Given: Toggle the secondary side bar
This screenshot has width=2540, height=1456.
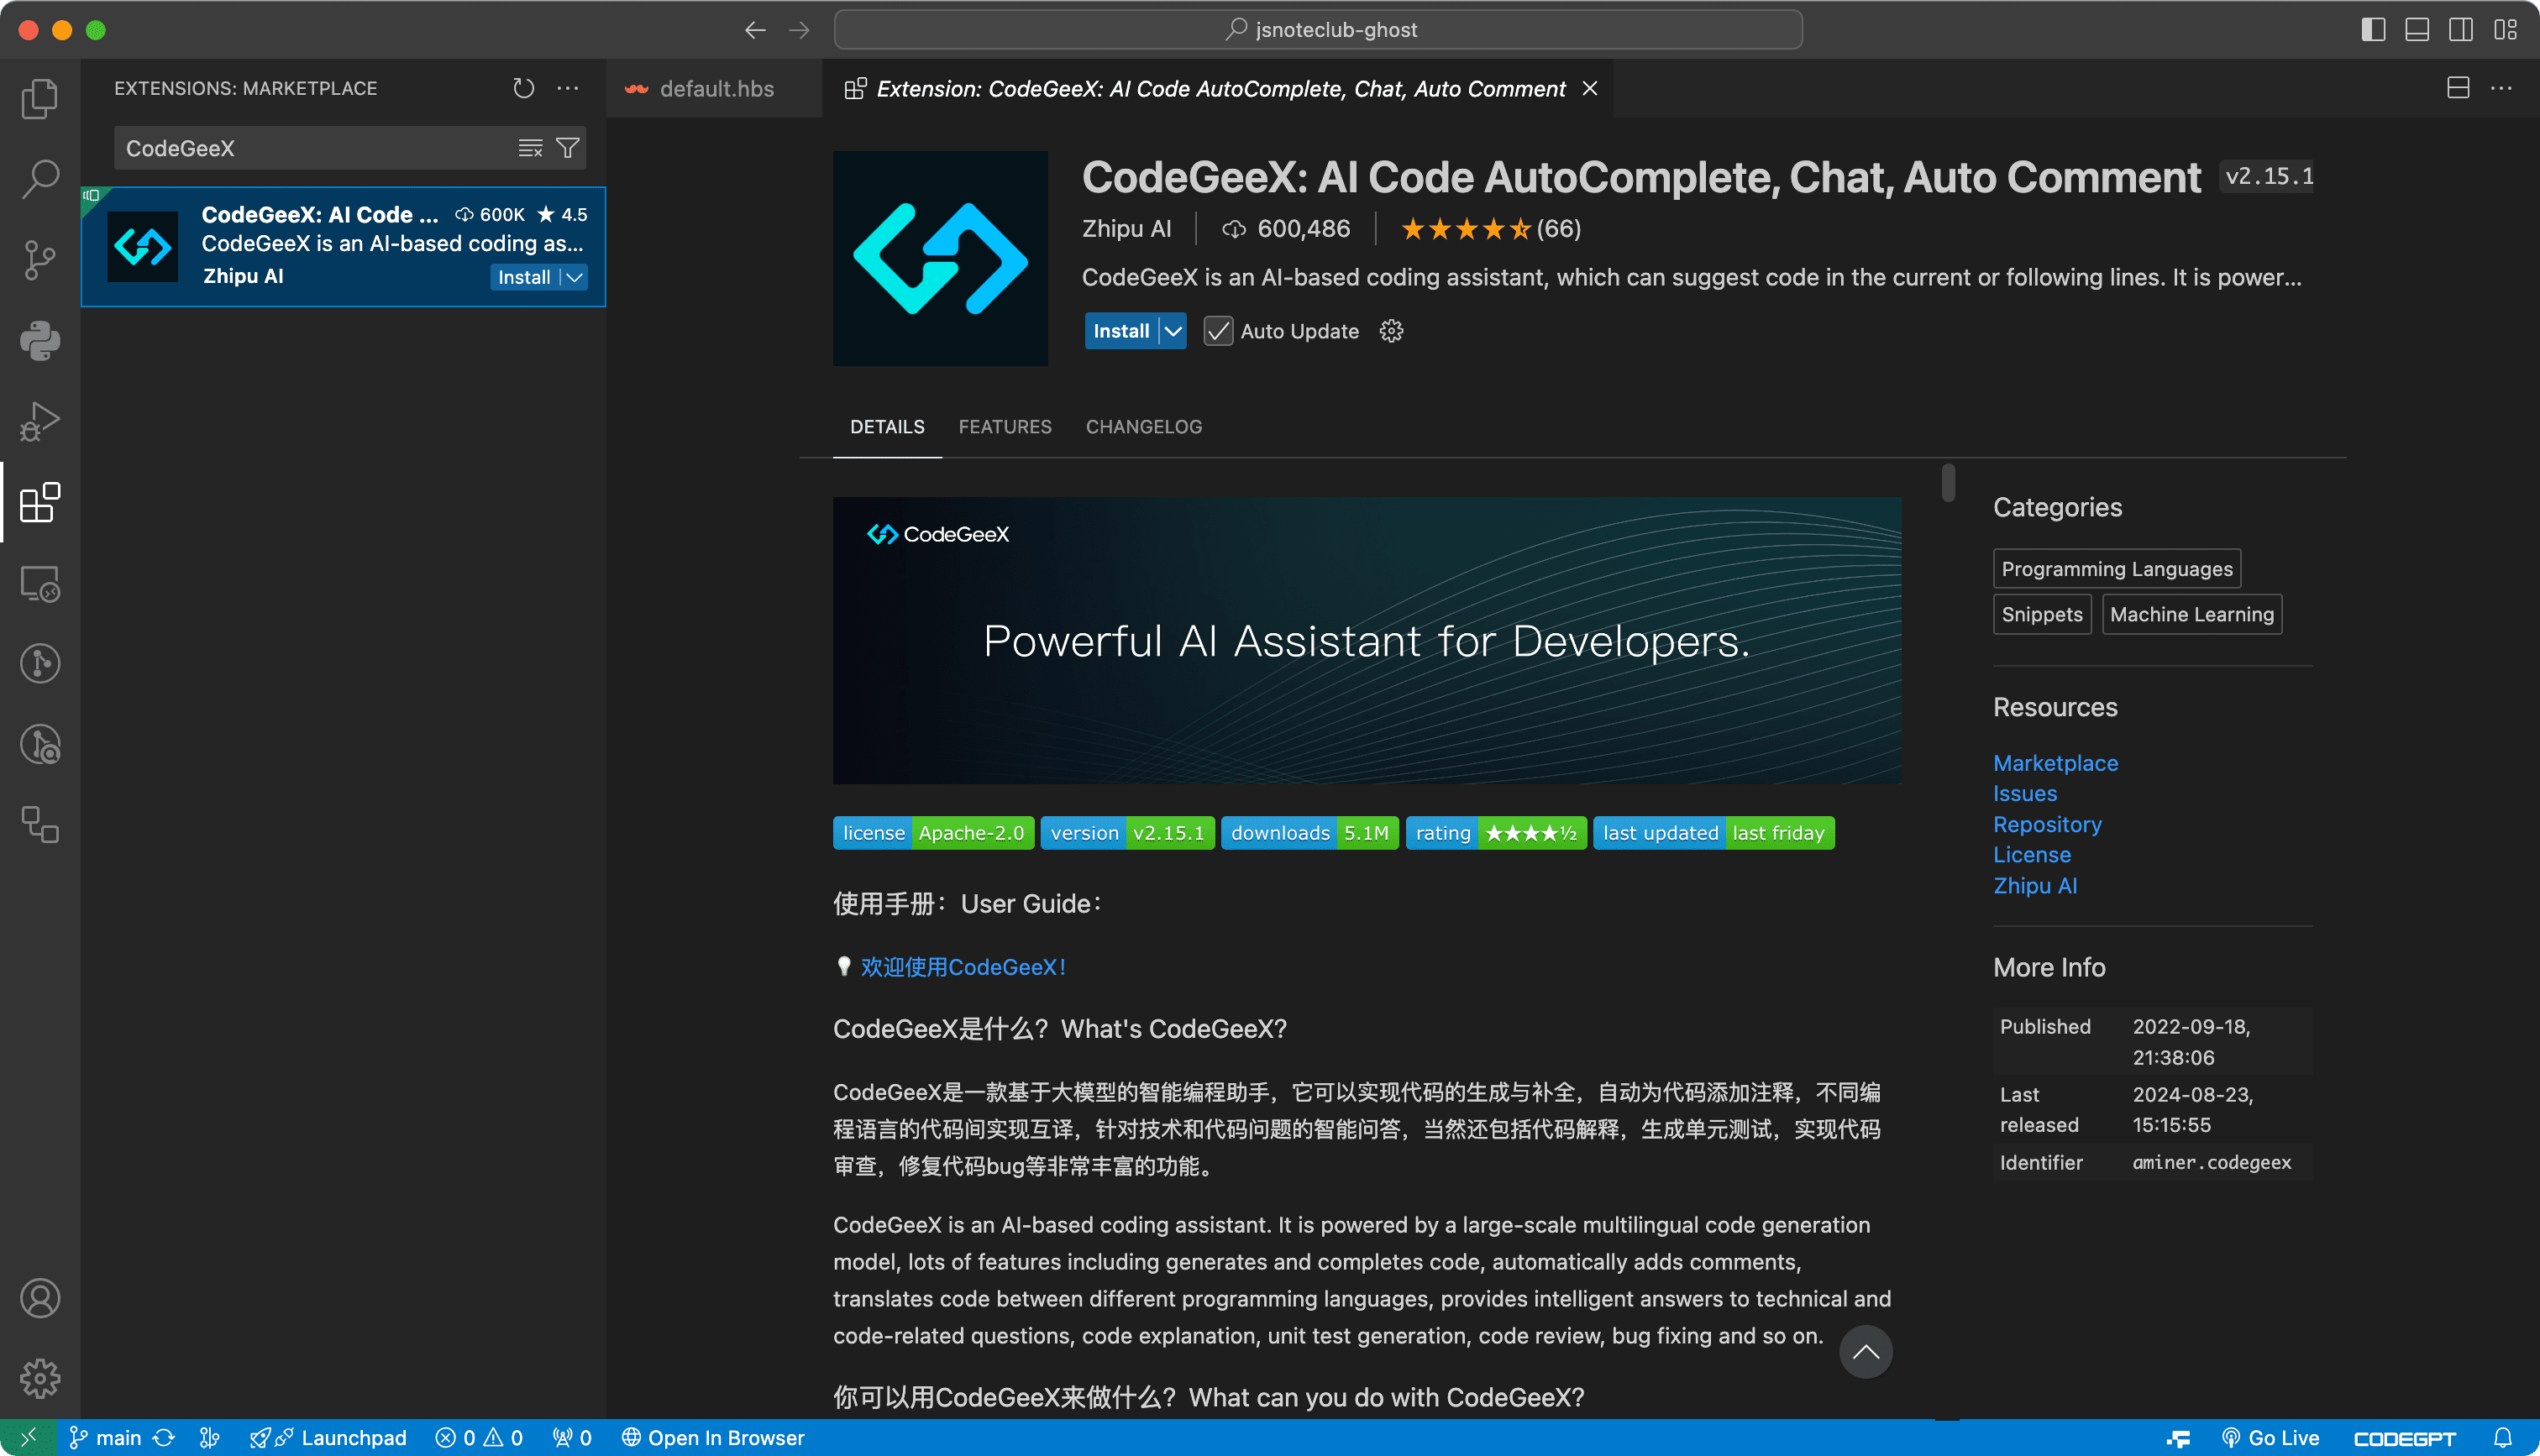Looking at the screenshot, I should (x=2461, y=30).
